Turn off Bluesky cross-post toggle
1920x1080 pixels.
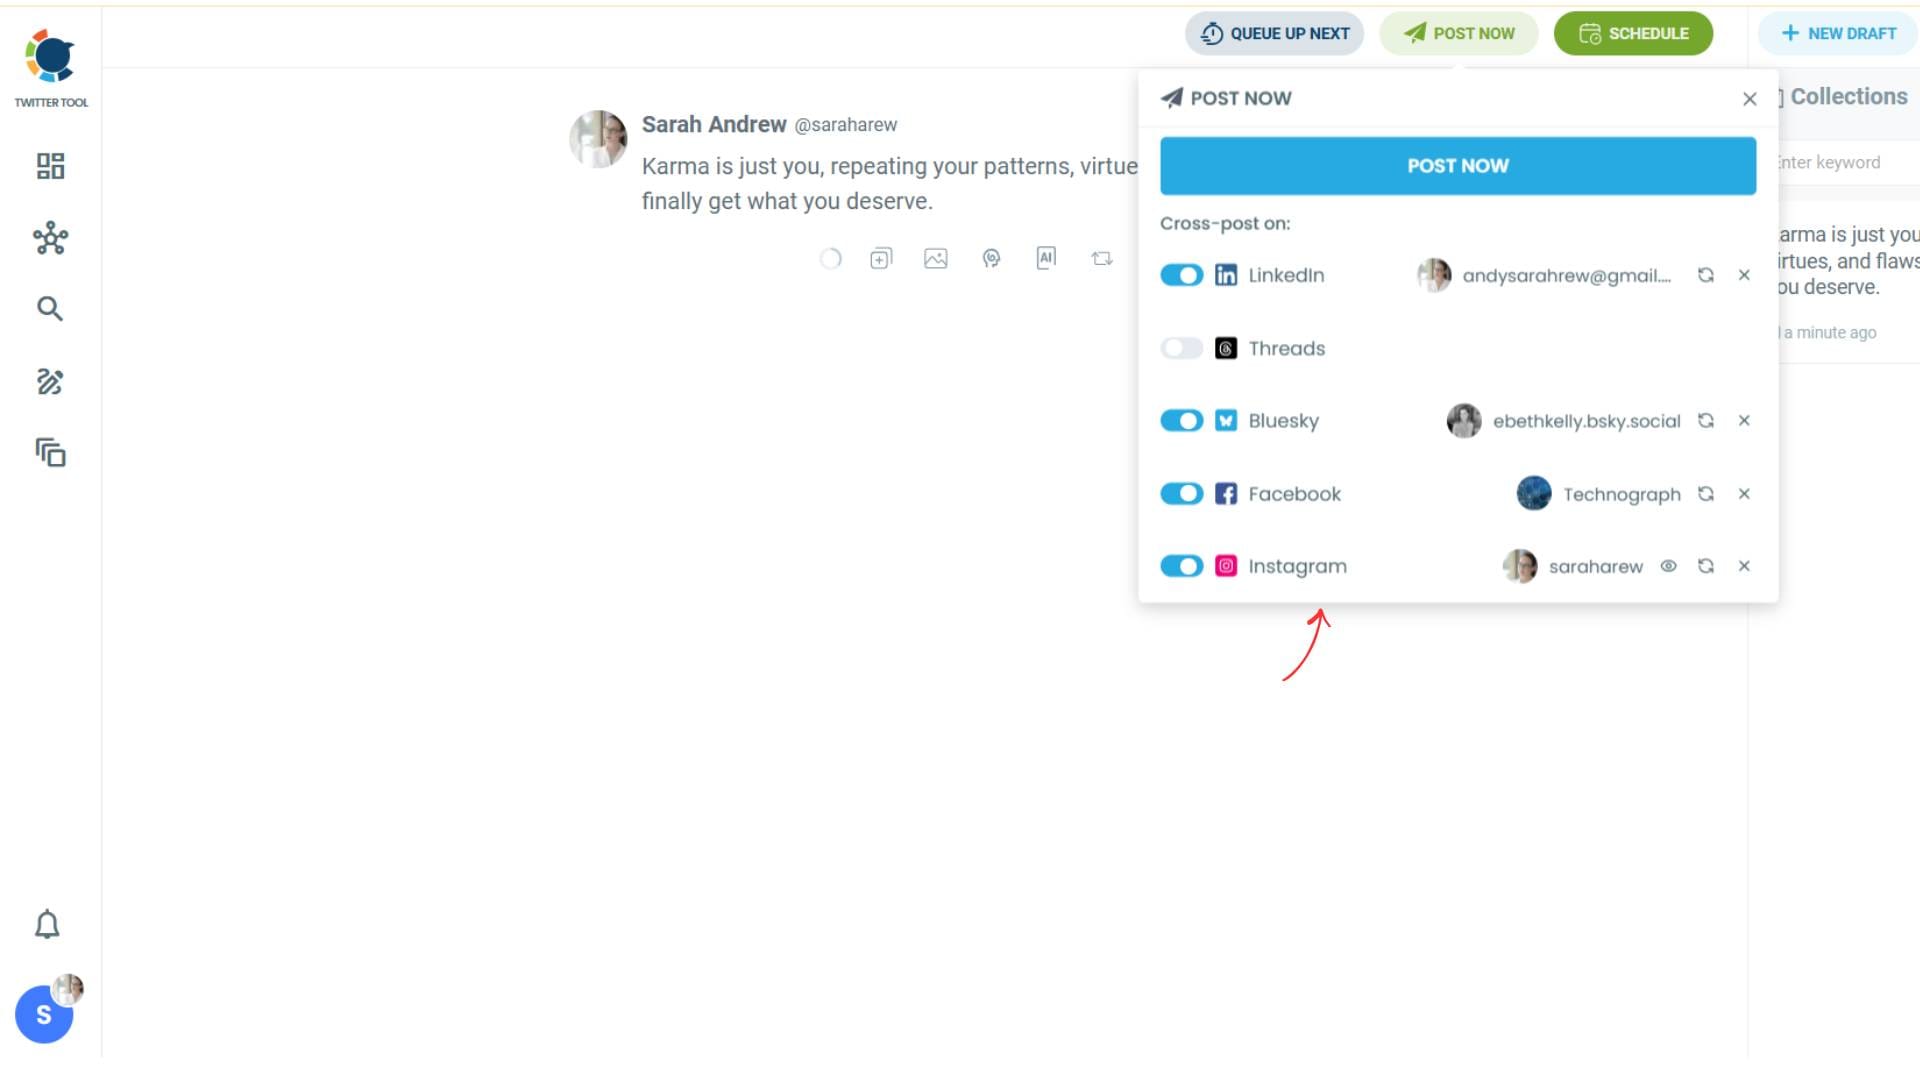[1181, 421]
